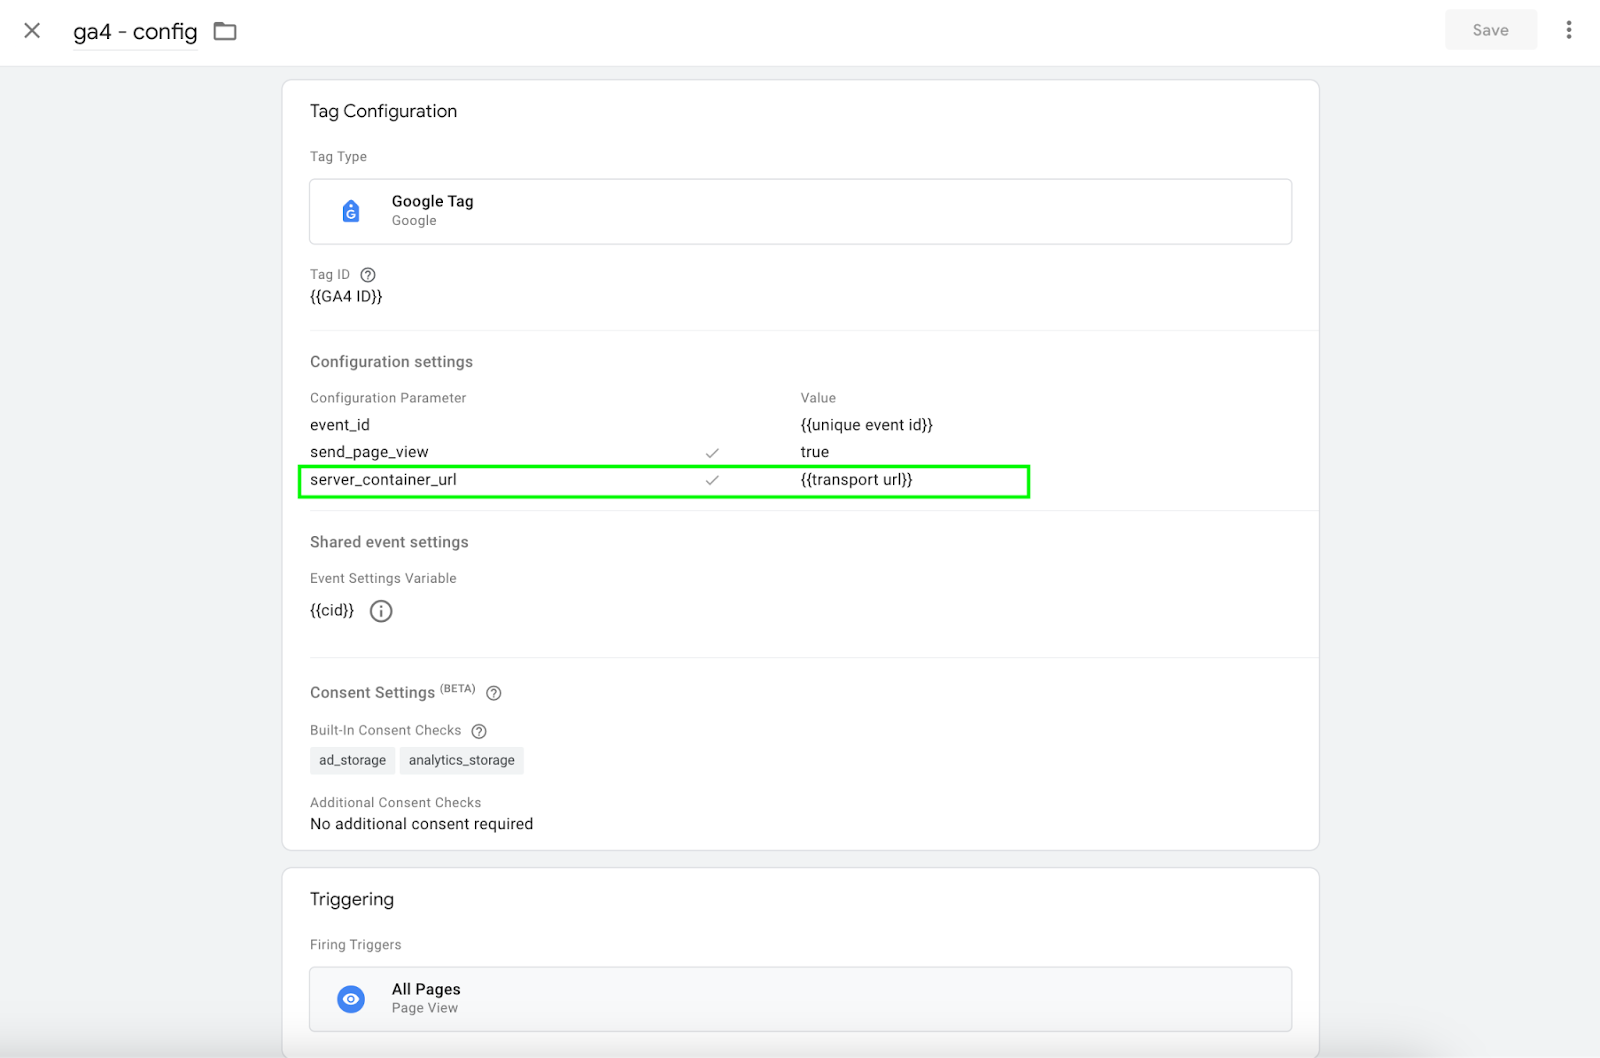The width and height of the screenshot is (1600, 1058).
Task: Click the Tag Configuration heading
Action: [383, 111]
